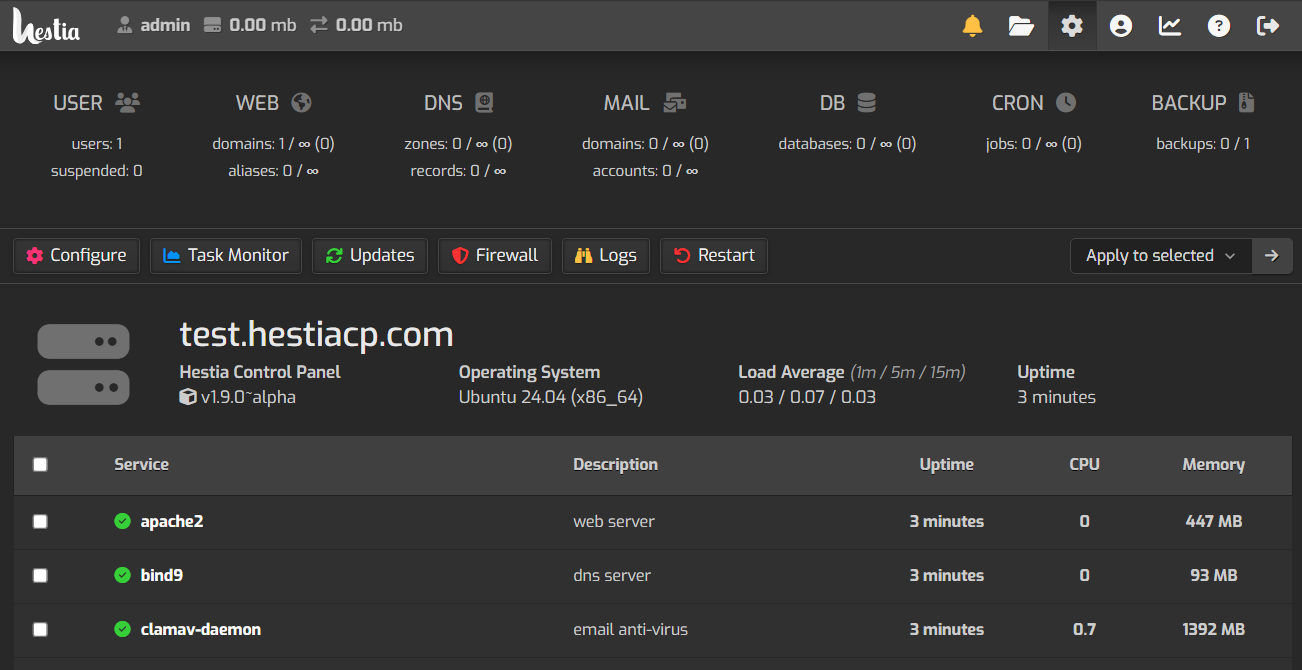Viewport: 1302px width, 670px height.
Task: Click the book icon beside DNS
Action: tap(484, 102)
